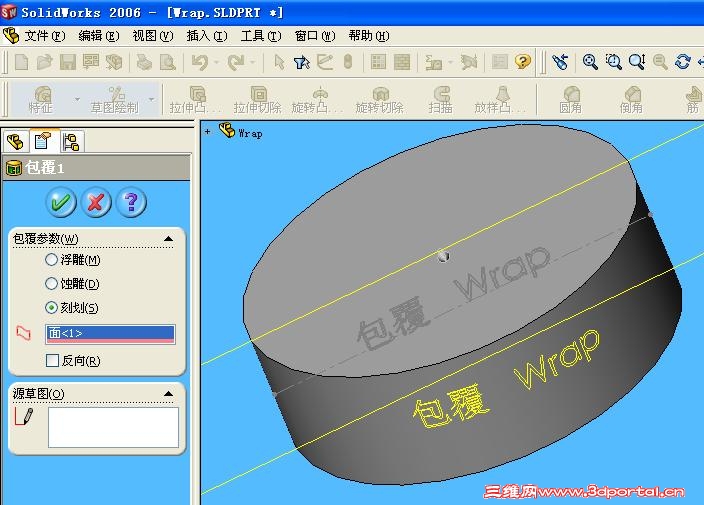The image size is (704, 505).
Task: Click the Zoom to Fit icon
Action: (x=590, y=61)
